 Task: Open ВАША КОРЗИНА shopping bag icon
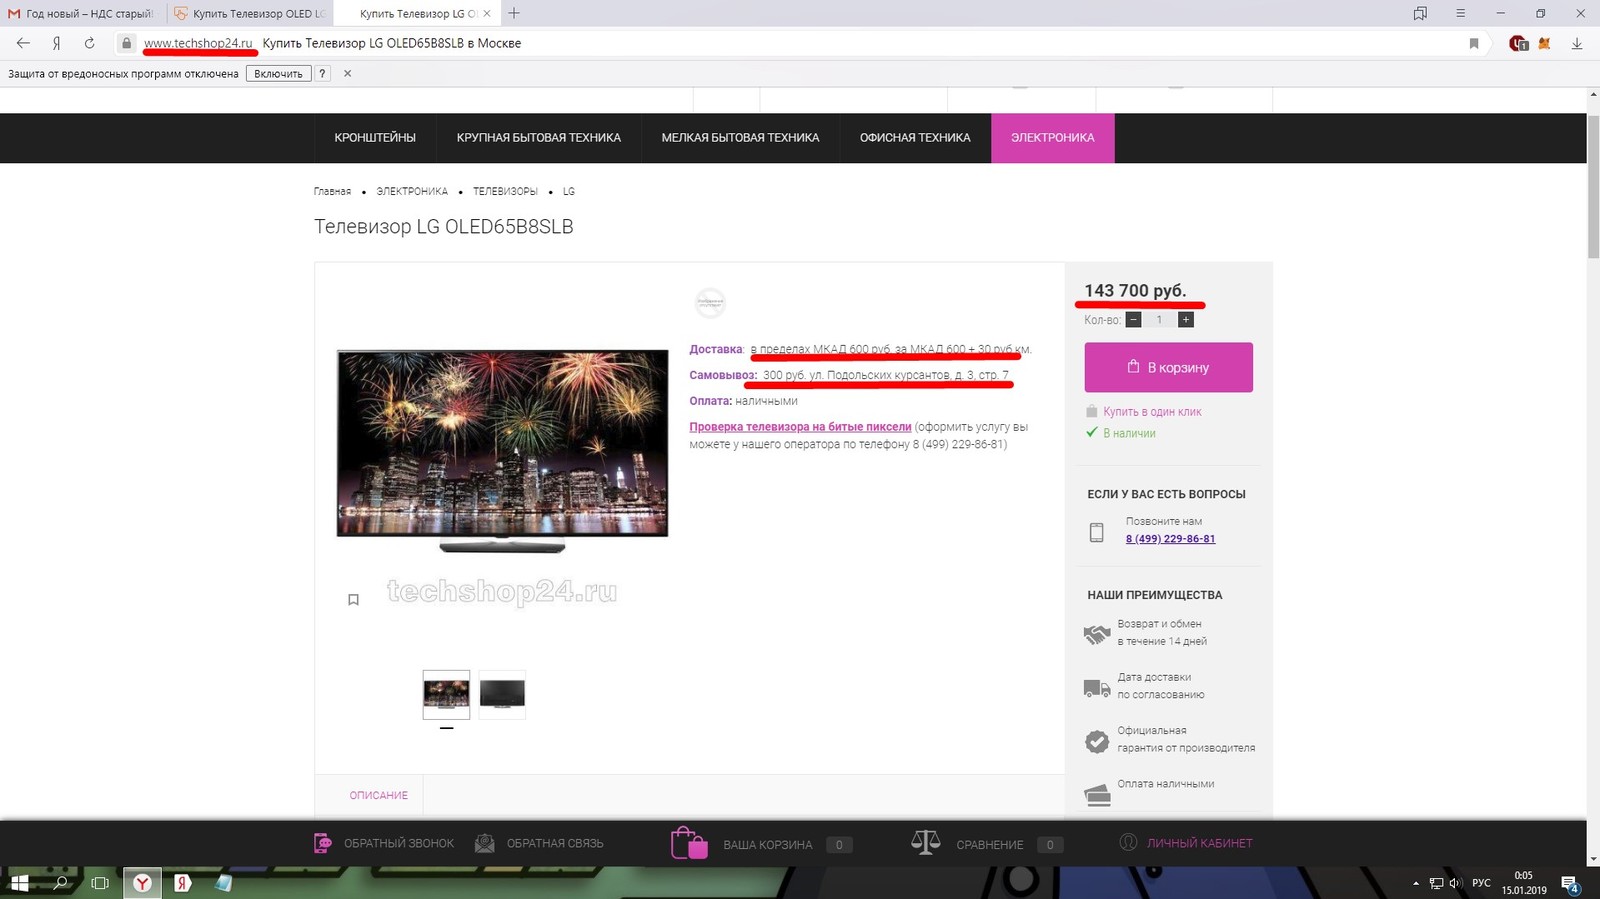[x=689, y=843]
